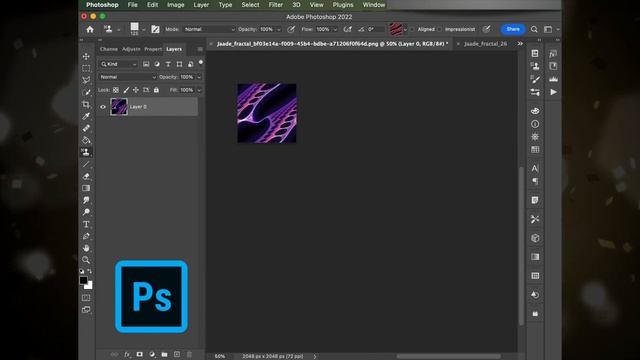Add layer mask at panel bottom
Screen dimensions: 640x360
(140, 354)
